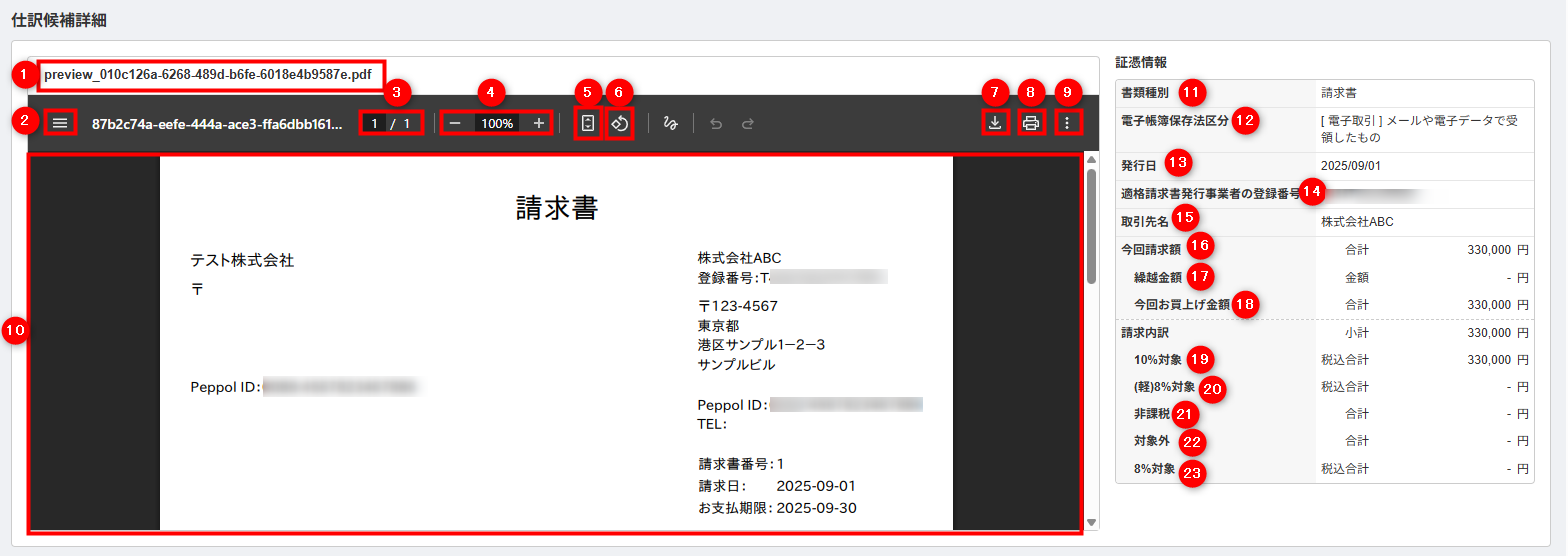Click the redo arrow in PDF toolbar
The image size is (1568, 556).
(747, 123)
